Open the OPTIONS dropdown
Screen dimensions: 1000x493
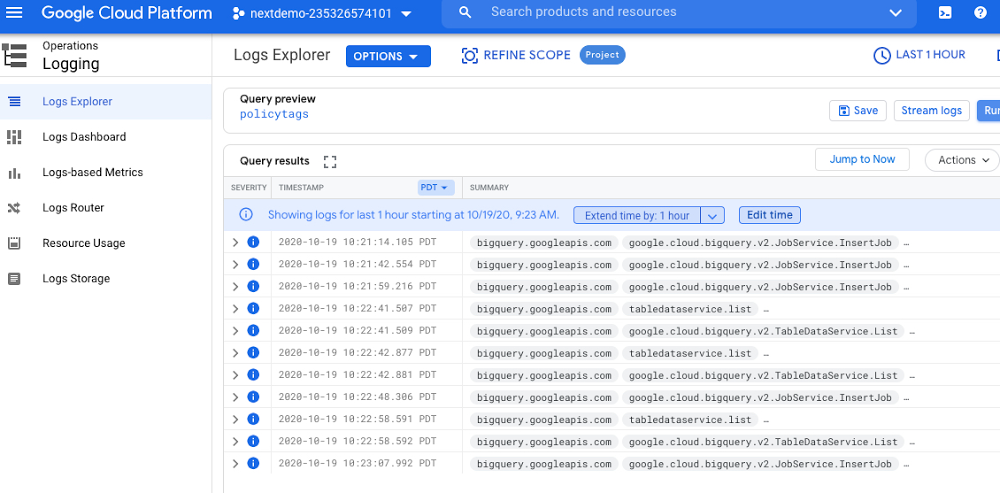(388, 56)
